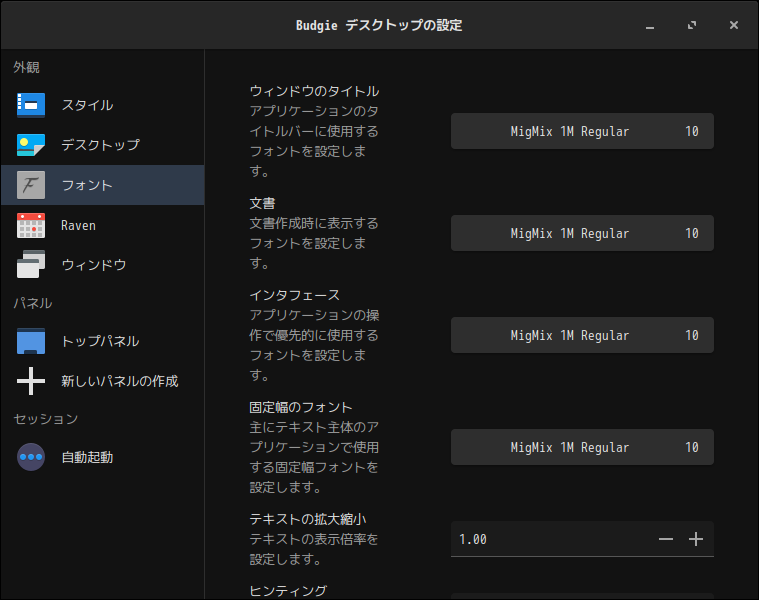
Task: Change the 文書 font button
Action: pyautogui.click(x=582, y=233)
